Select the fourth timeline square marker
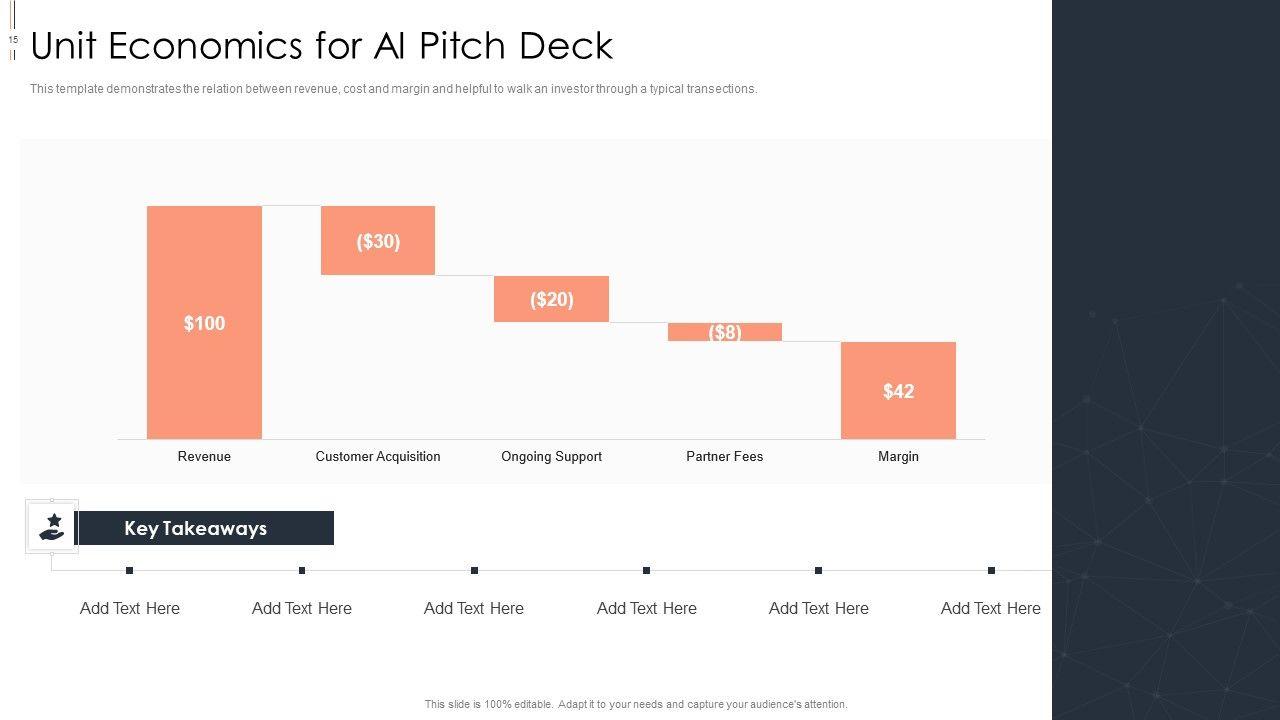 647,571
